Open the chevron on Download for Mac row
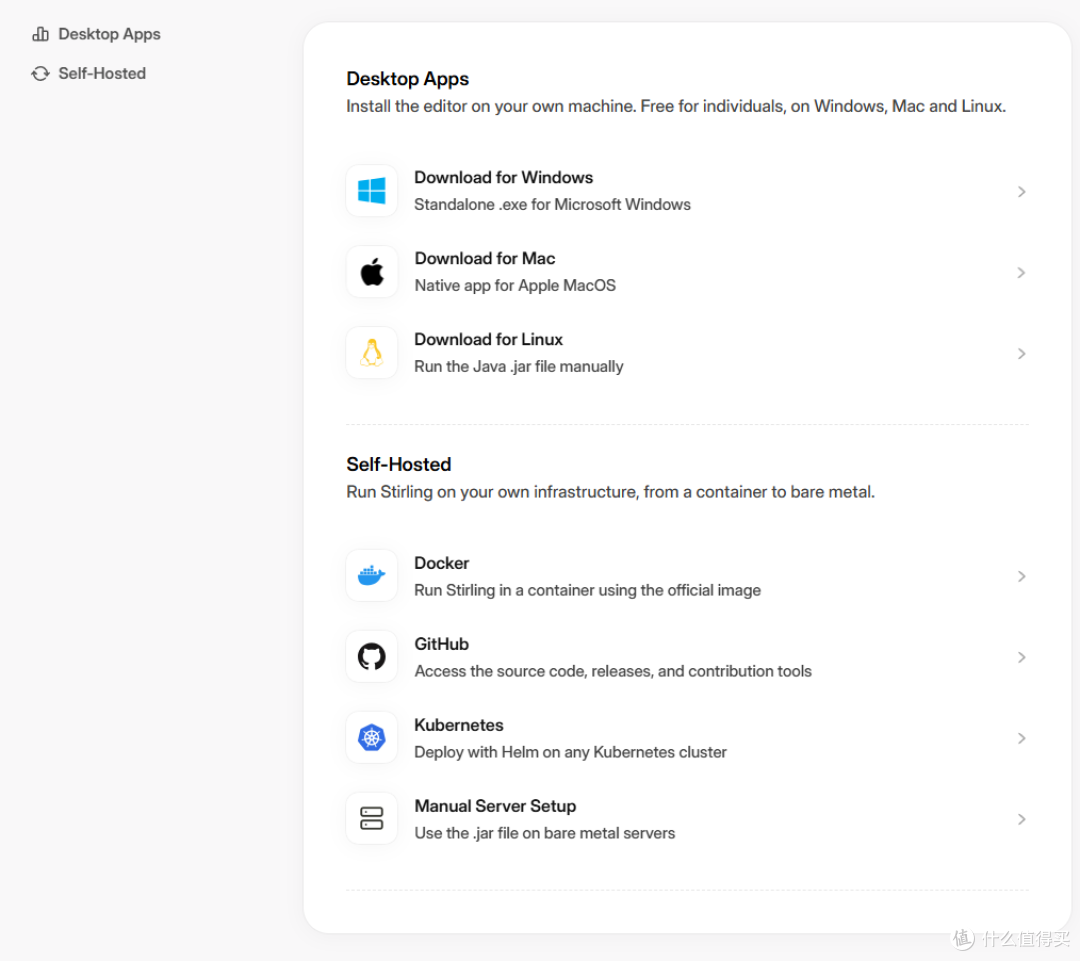1080x961 pixels. pos(1021,273)
